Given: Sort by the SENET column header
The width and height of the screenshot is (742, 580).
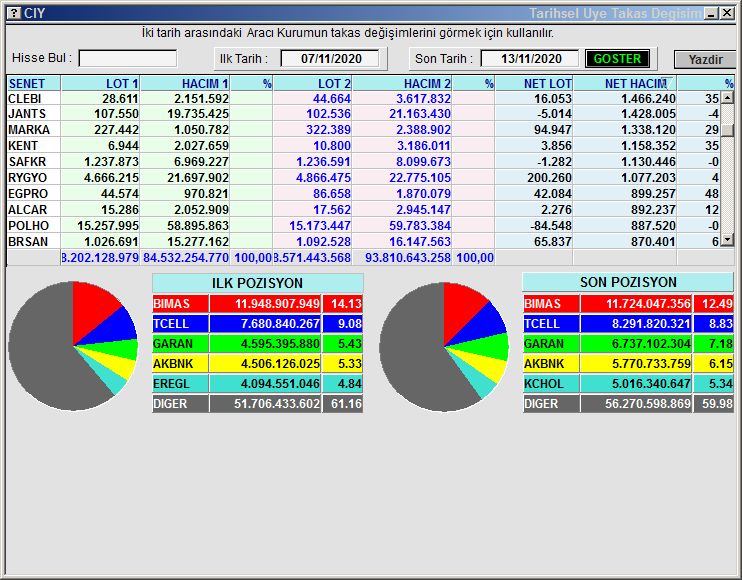Looking at the screenshot, I should coord(33,84).
